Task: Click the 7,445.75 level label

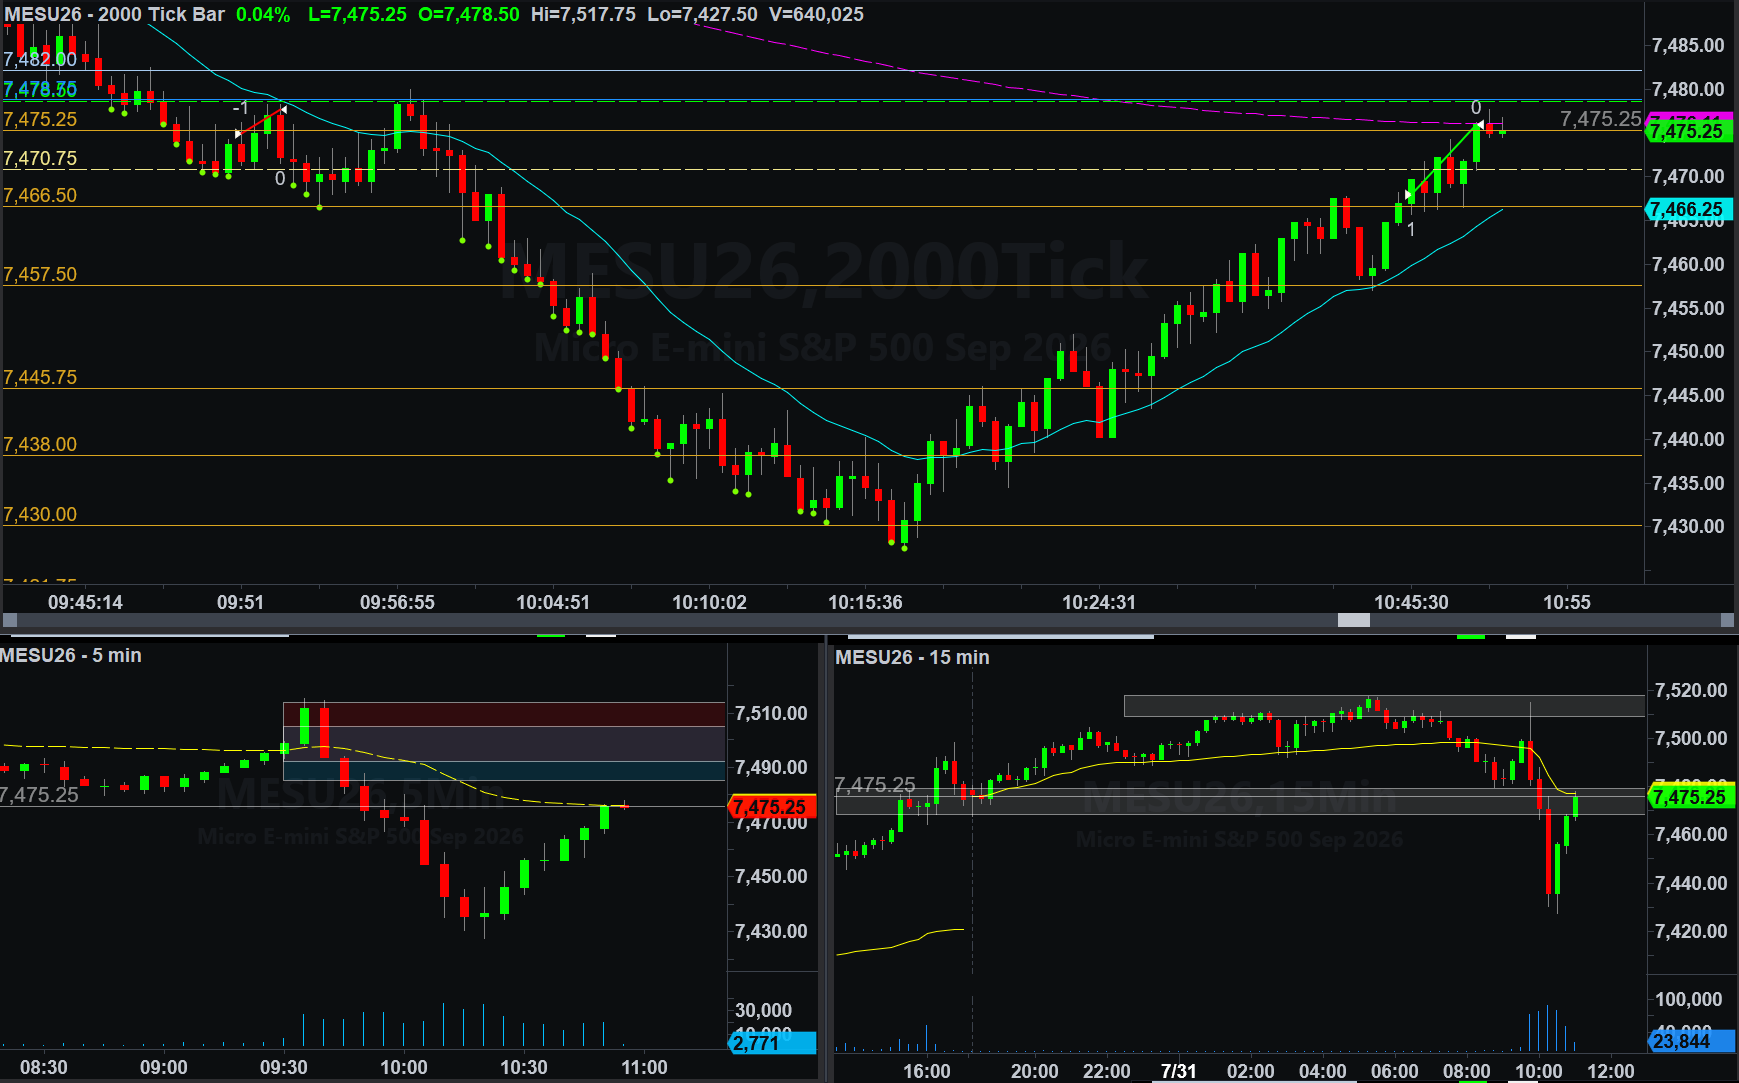Action: [x=40, y=378]
